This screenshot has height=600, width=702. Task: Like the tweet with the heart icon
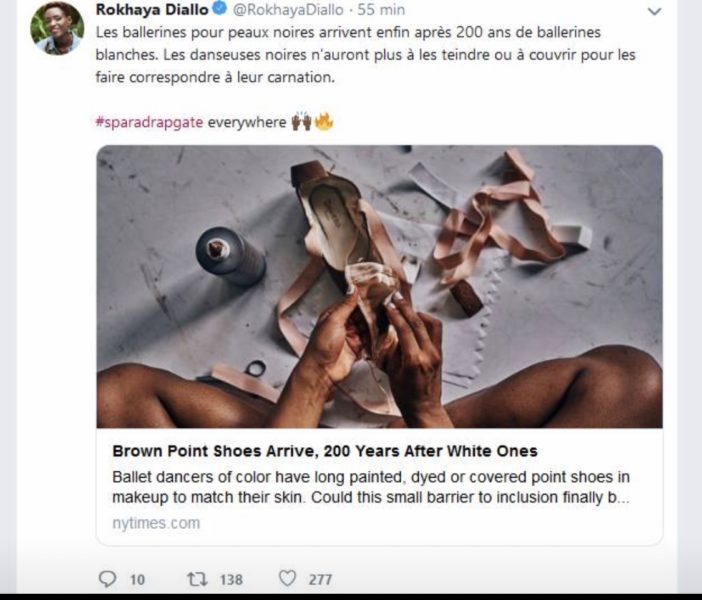coord(287,578)
